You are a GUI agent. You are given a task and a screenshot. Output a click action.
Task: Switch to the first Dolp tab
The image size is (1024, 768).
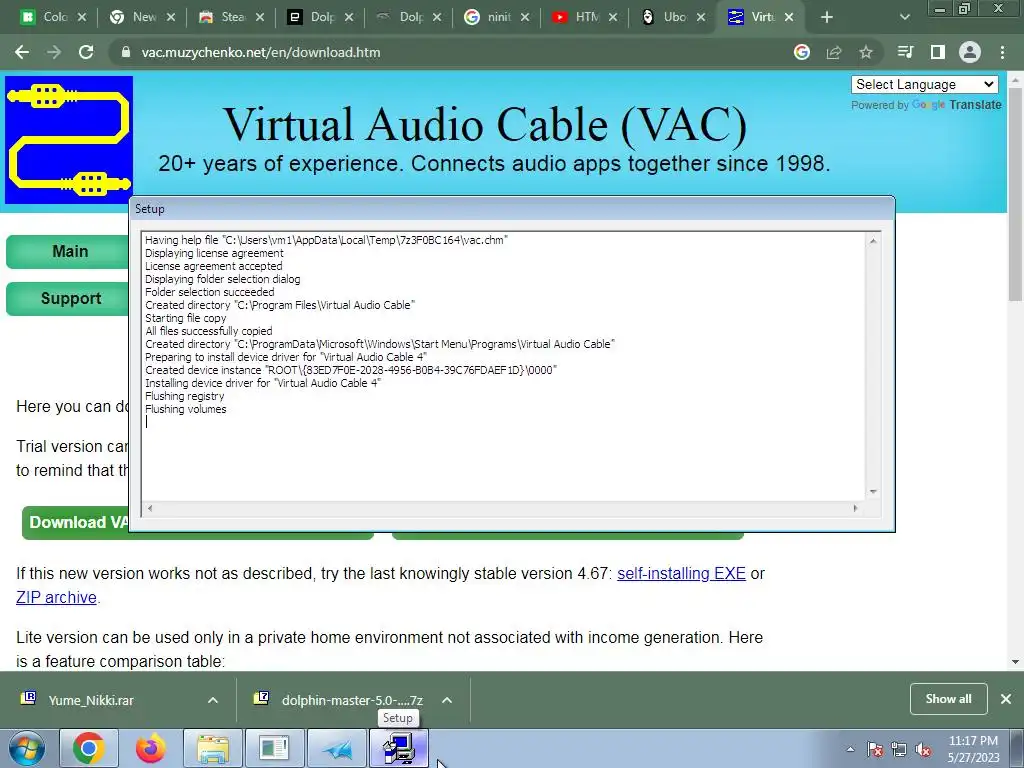321,17
